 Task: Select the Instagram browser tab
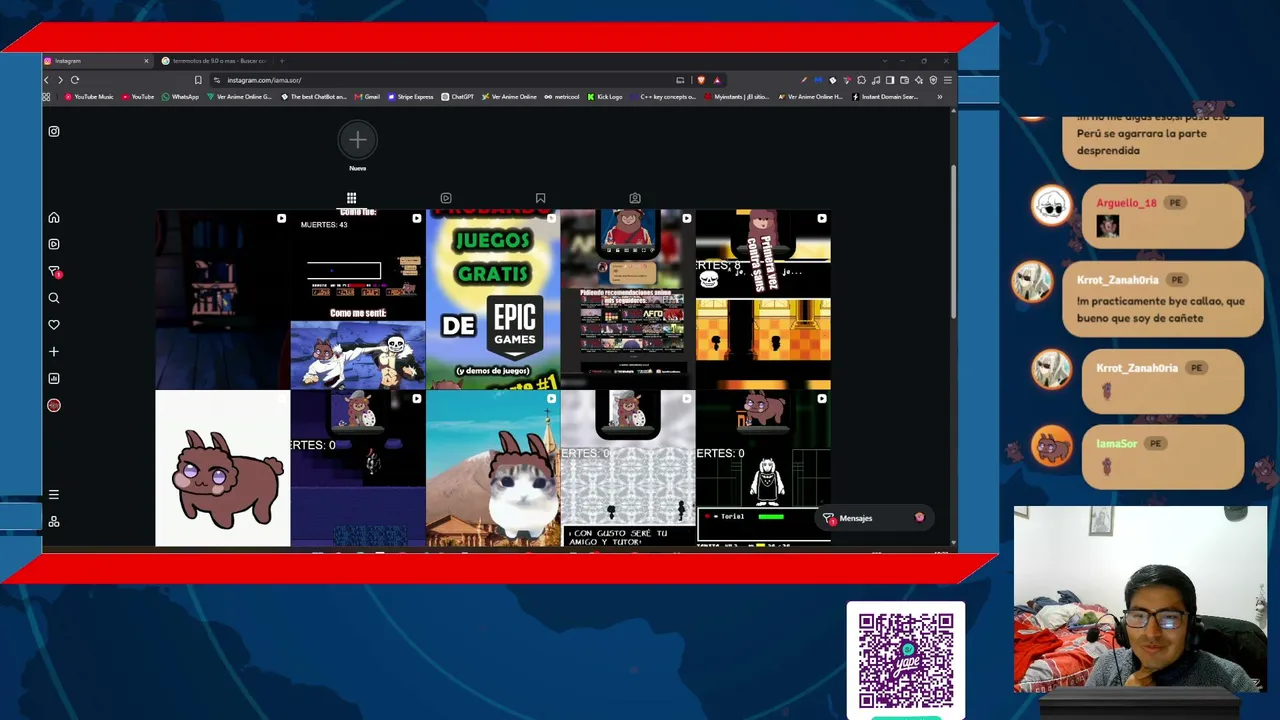(x=97, y=61)
